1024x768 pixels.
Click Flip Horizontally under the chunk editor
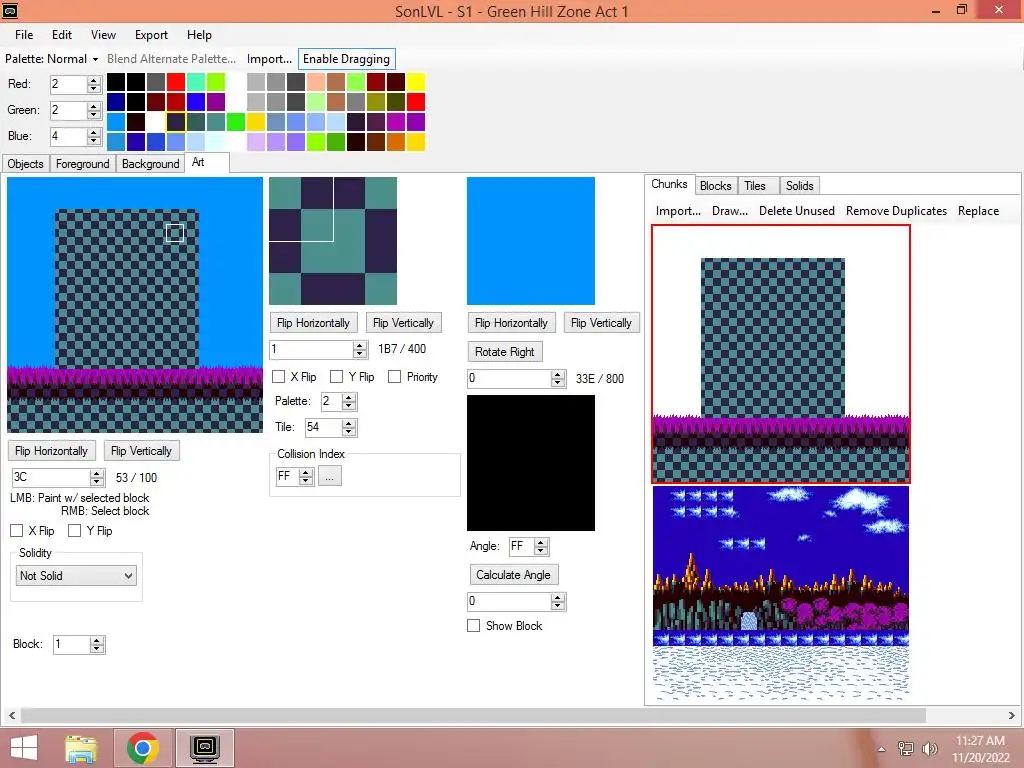(52, 451)
